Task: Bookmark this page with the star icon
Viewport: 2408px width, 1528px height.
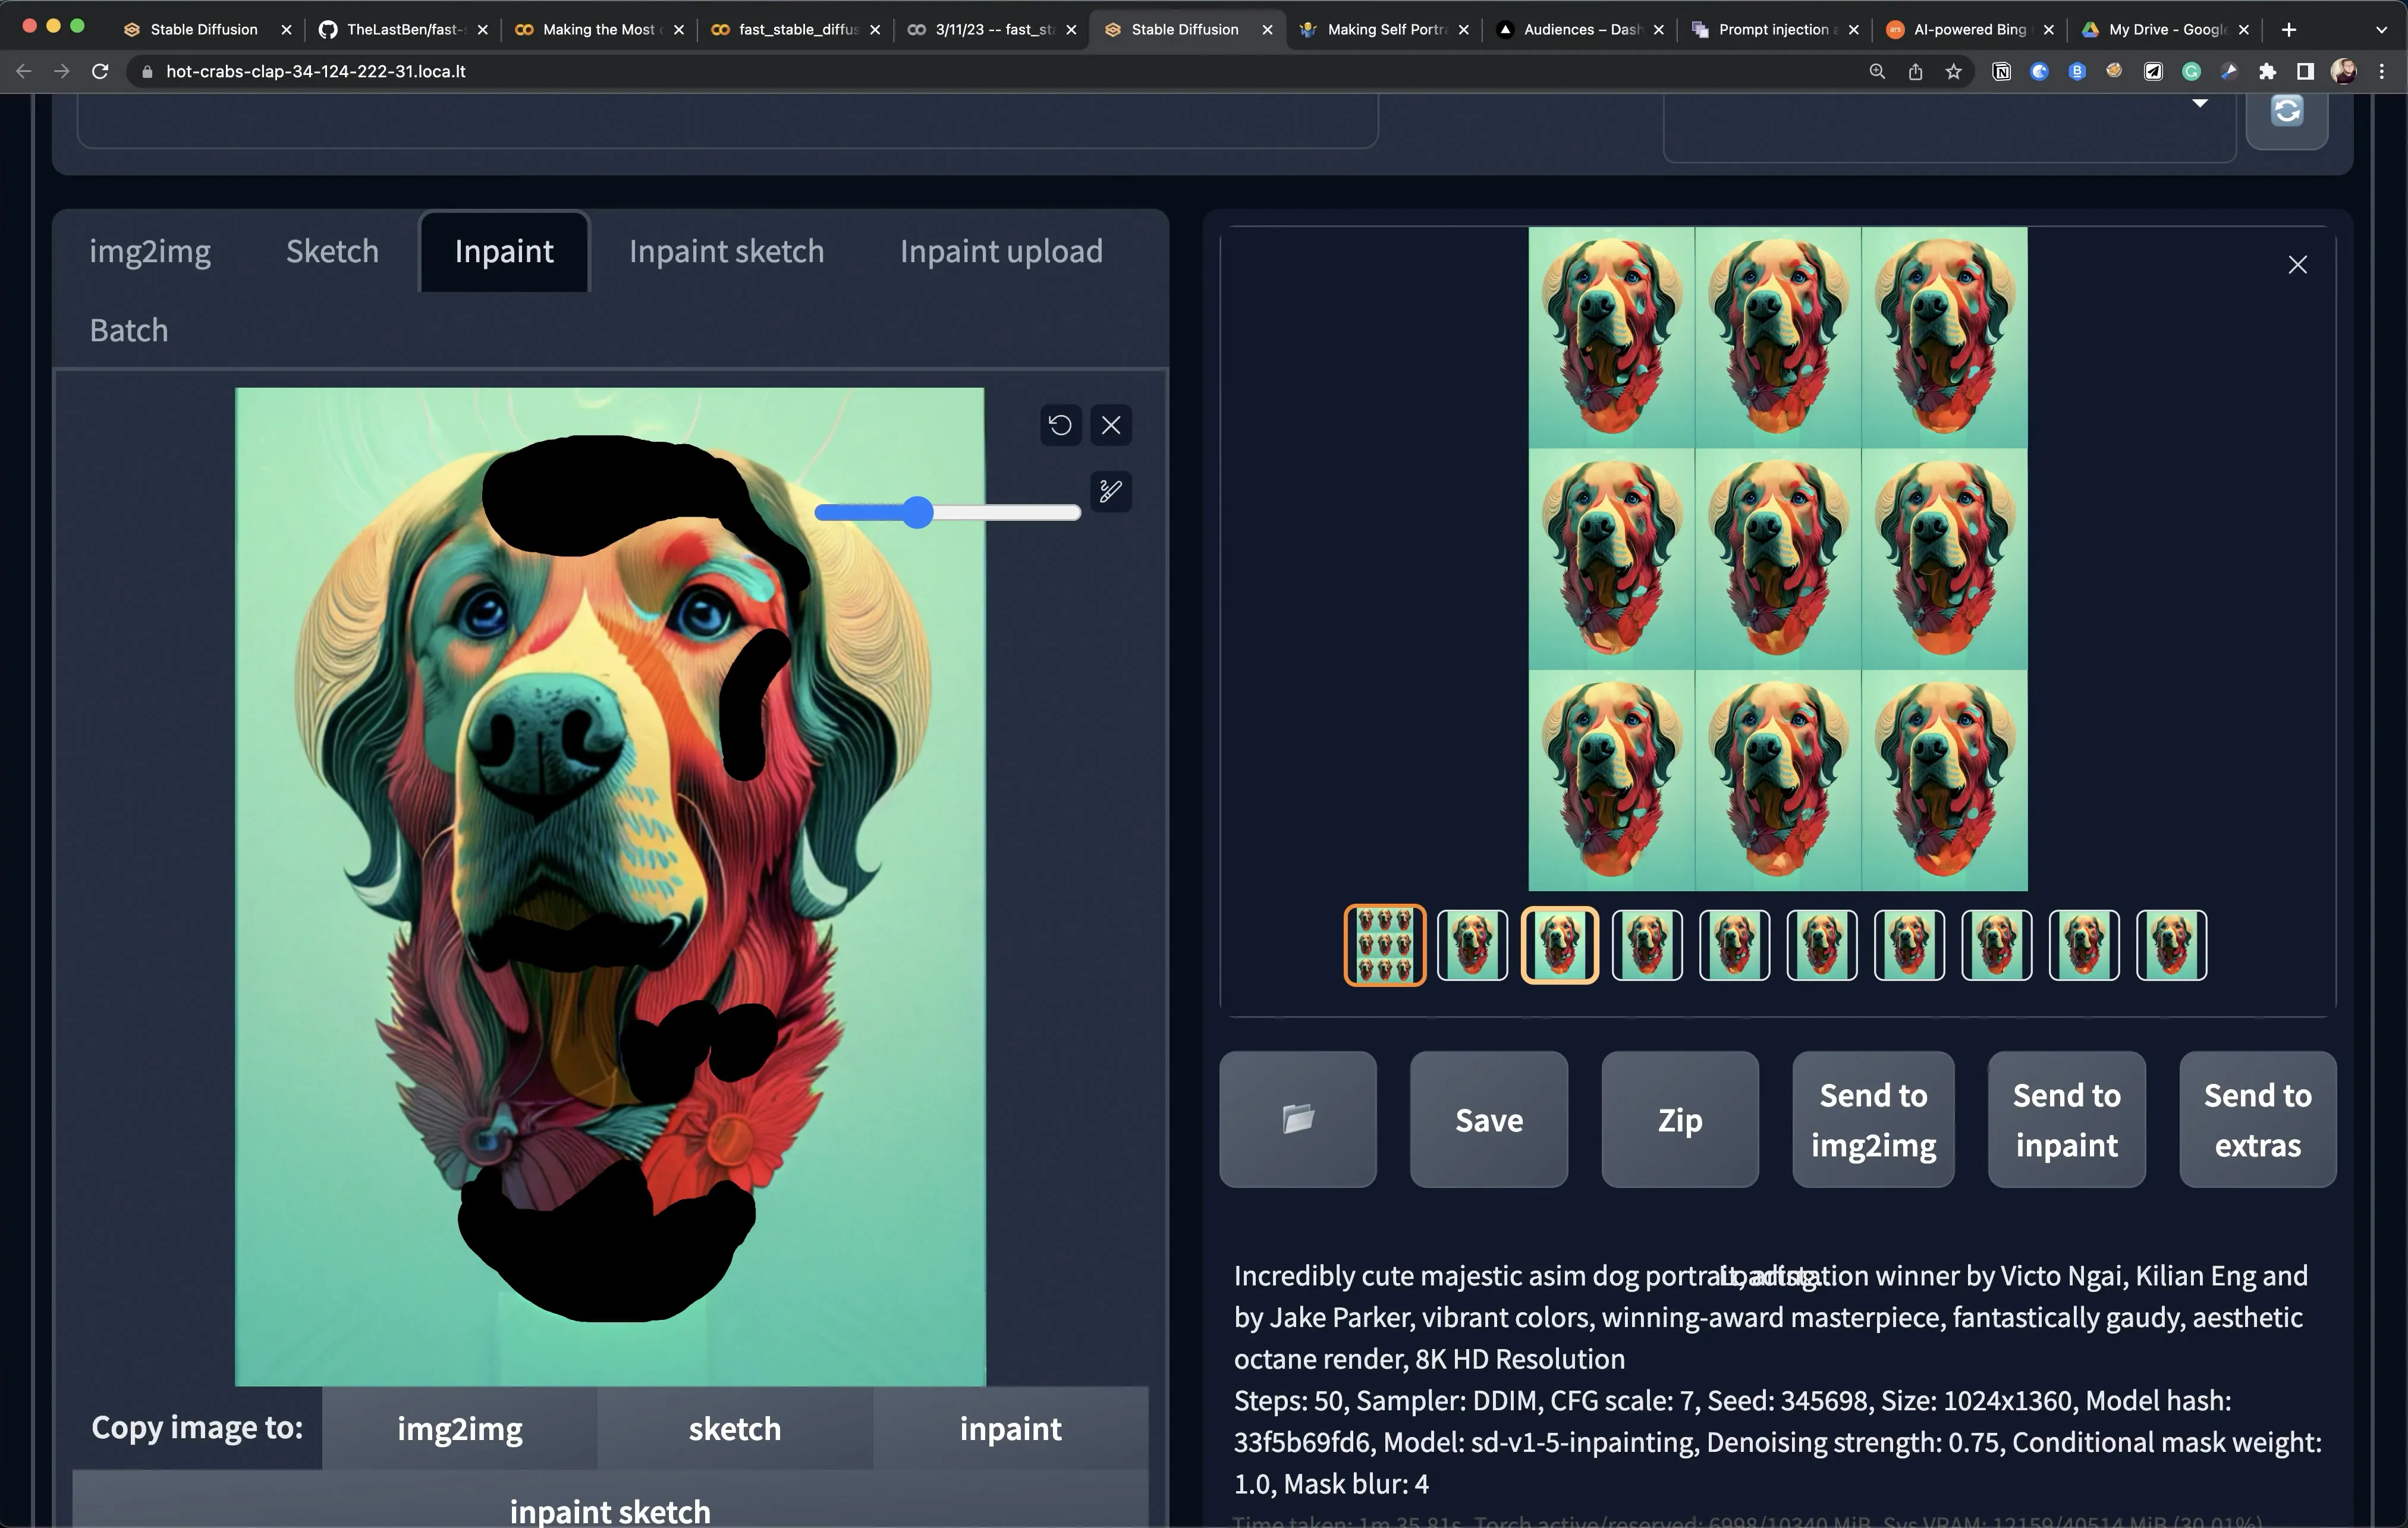Action: pyautogui.click(x=1954, y=71)
